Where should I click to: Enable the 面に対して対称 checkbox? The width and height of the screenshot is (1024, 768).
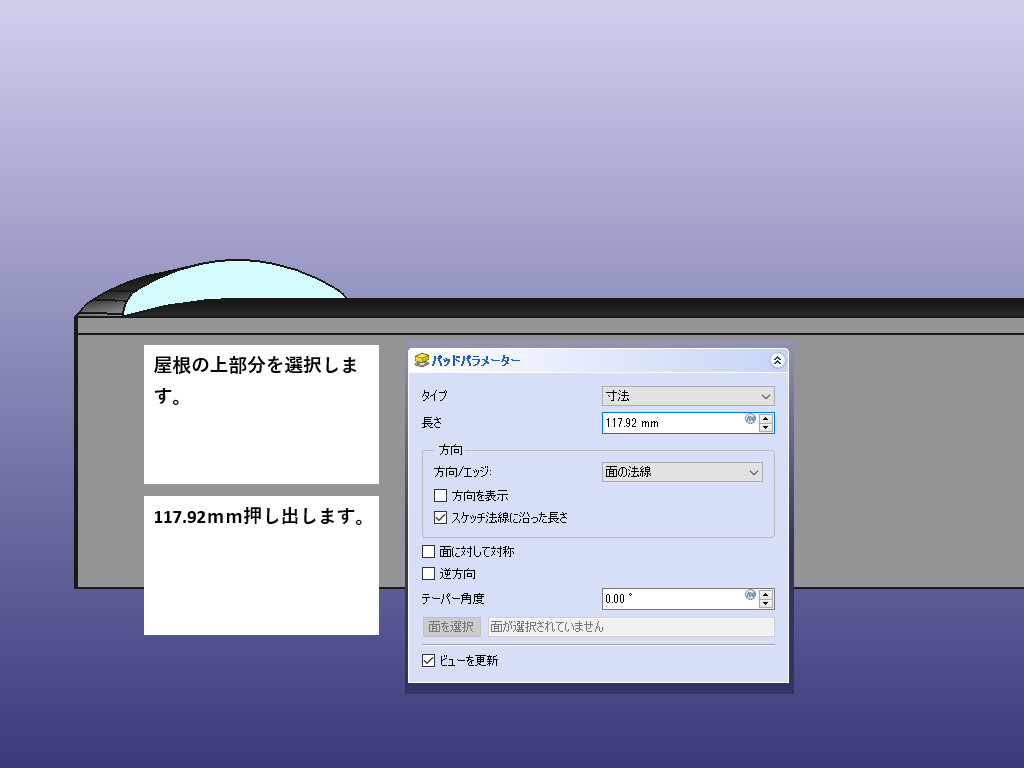point(429,552)
